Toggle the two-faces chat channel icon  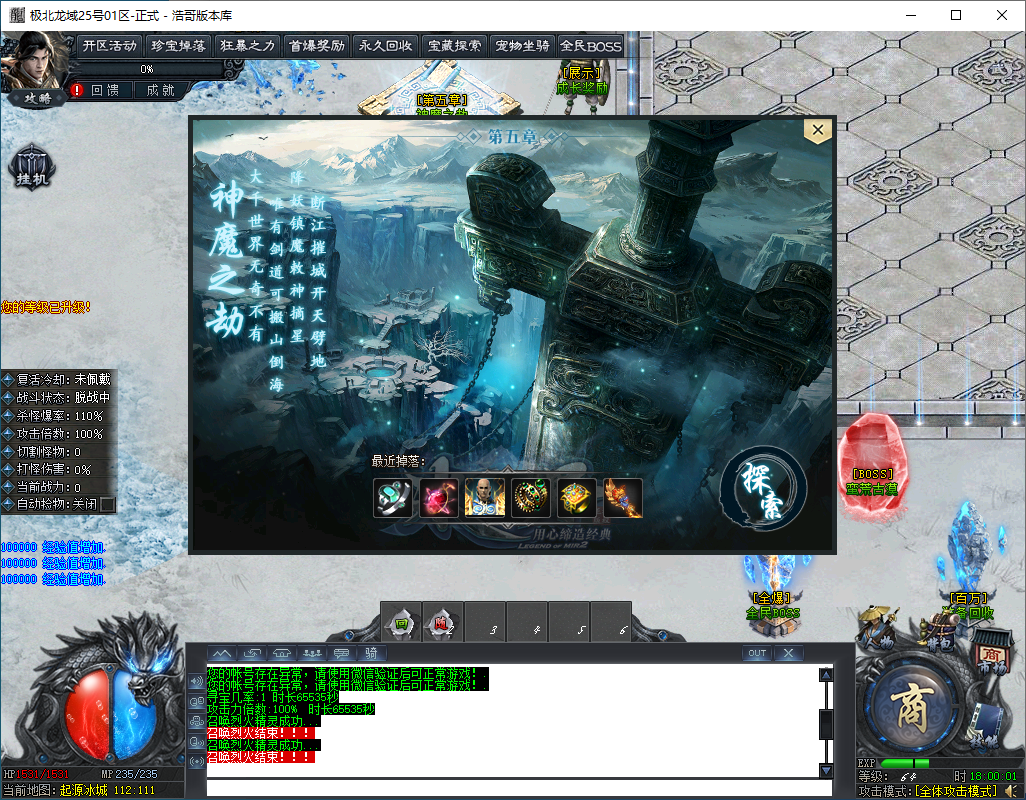196,702
